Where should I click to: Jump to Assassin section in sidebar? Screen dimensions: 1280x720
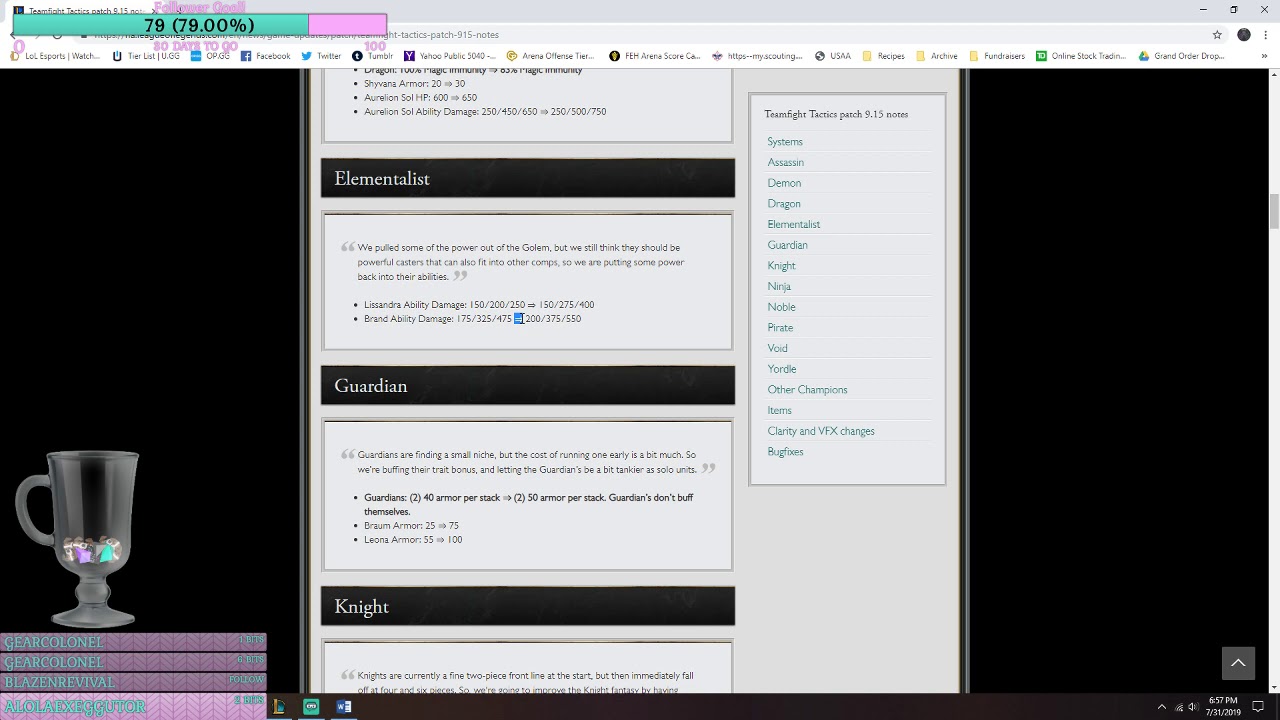(786, 162)
